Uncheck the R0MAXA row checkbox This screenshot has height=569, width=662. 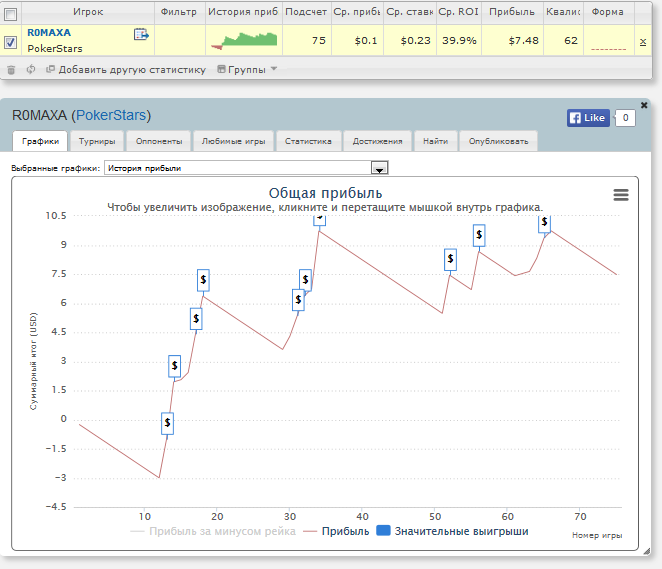pyautogui.click(x=11, y=42)
